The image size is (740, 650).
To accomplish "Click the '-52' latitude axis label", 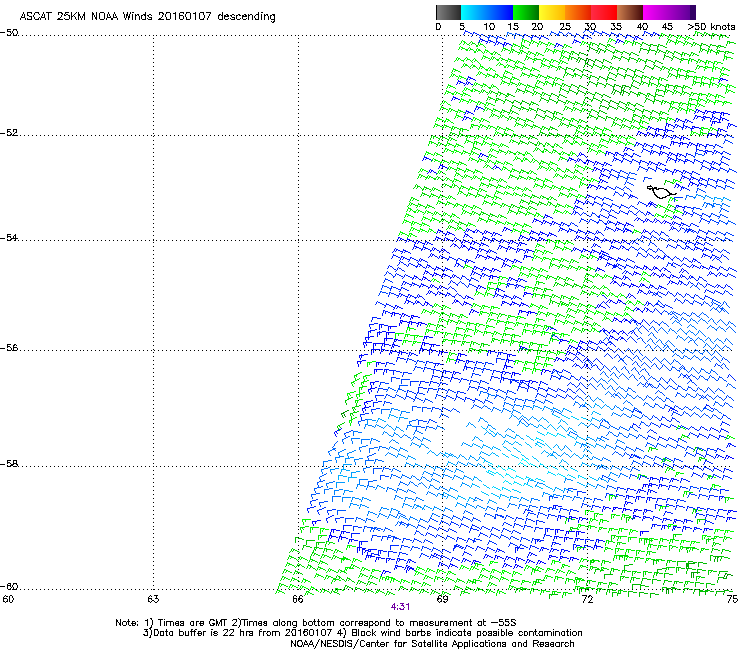I will point(9,133).
